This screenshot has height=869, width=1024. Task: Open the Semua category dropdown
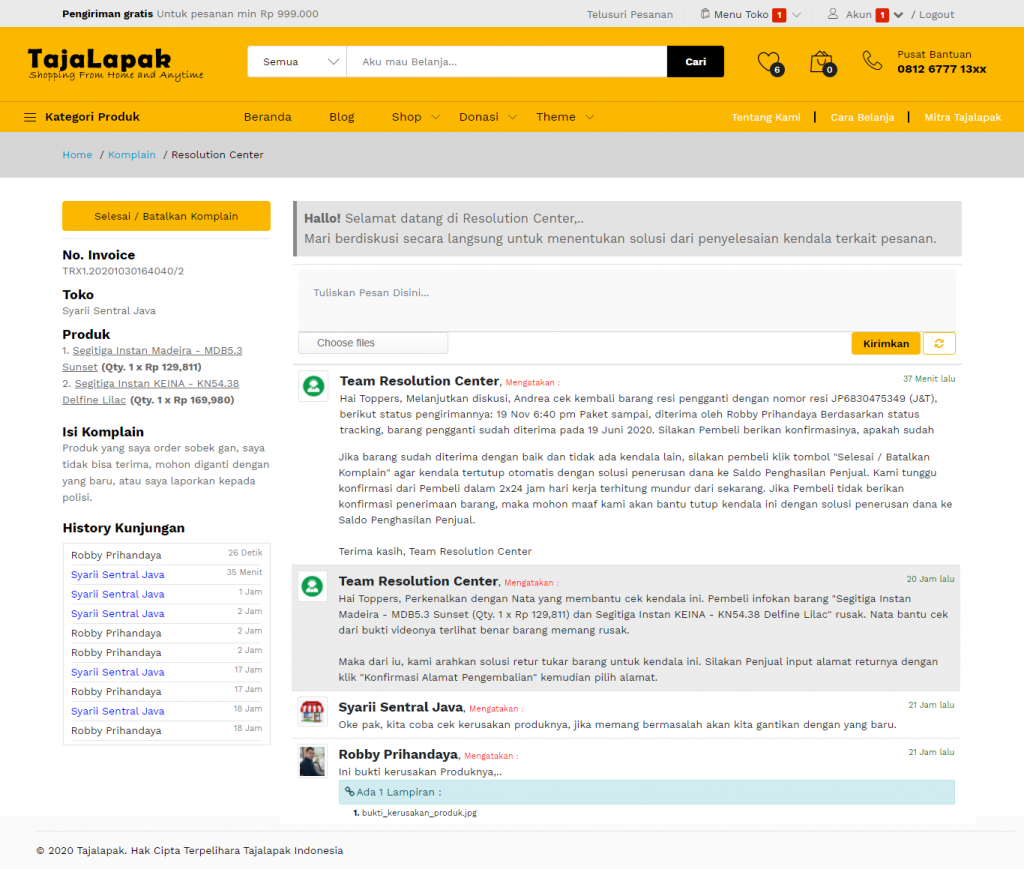pos(297,61)
